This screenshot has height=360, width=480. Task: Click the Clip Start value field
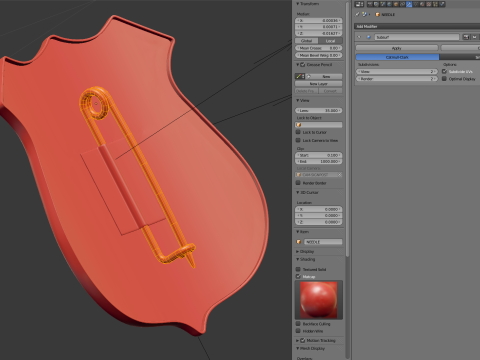pos(319,155)
